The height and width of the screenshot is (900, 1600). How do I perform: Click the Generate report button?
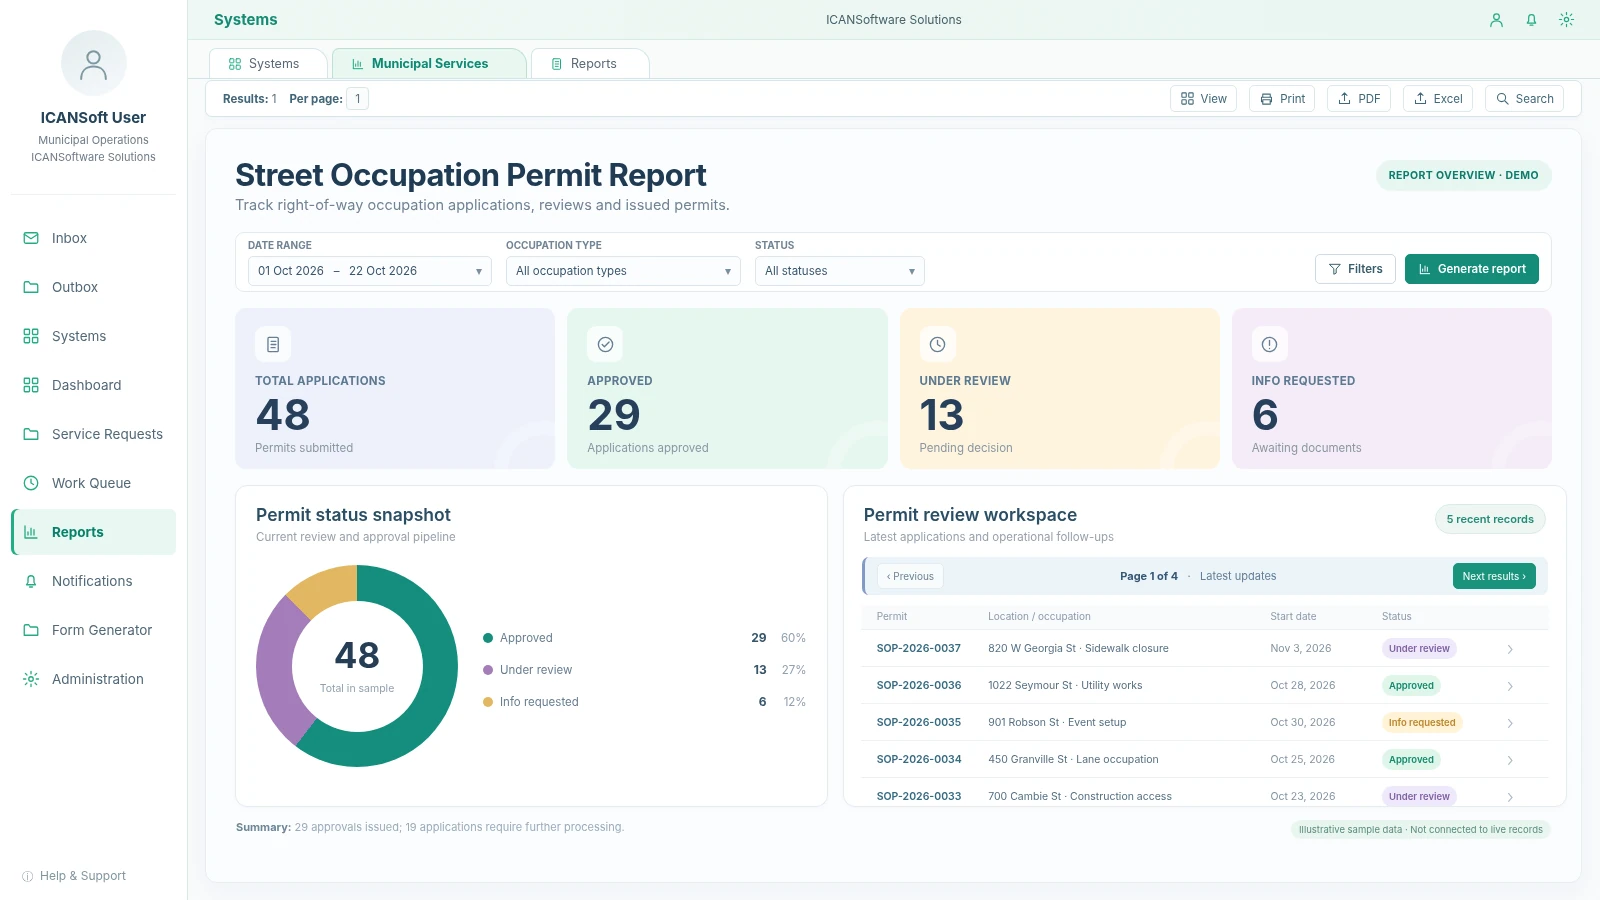[1472, 269]
